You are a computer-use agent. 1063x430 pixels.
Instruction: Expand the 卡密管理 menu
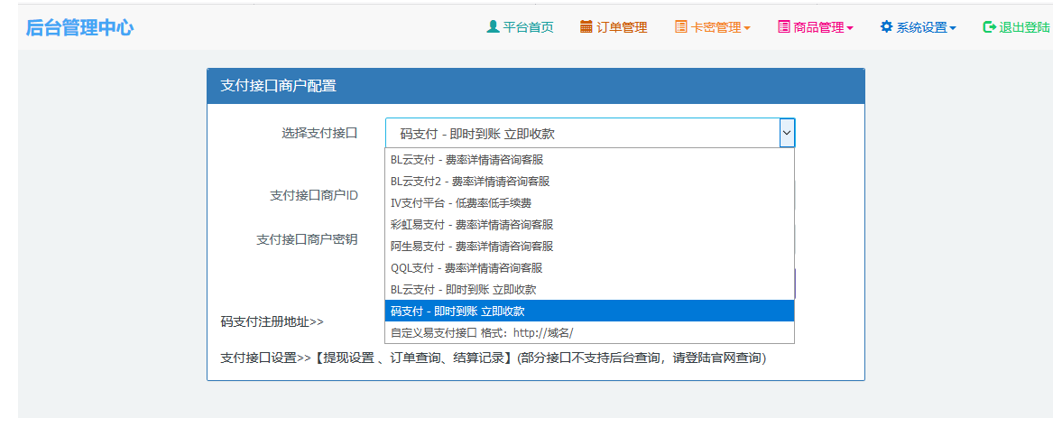click(713, 27)
